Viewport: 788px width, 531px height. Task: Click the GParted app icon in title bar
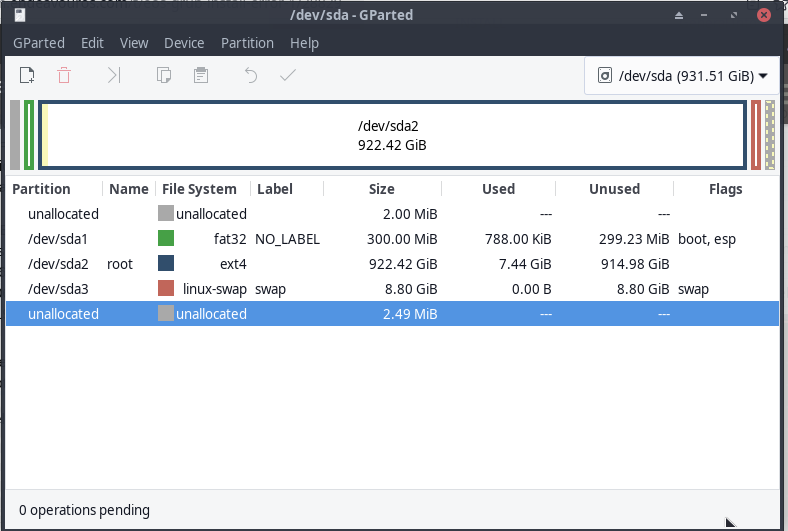tap(20, 15)
